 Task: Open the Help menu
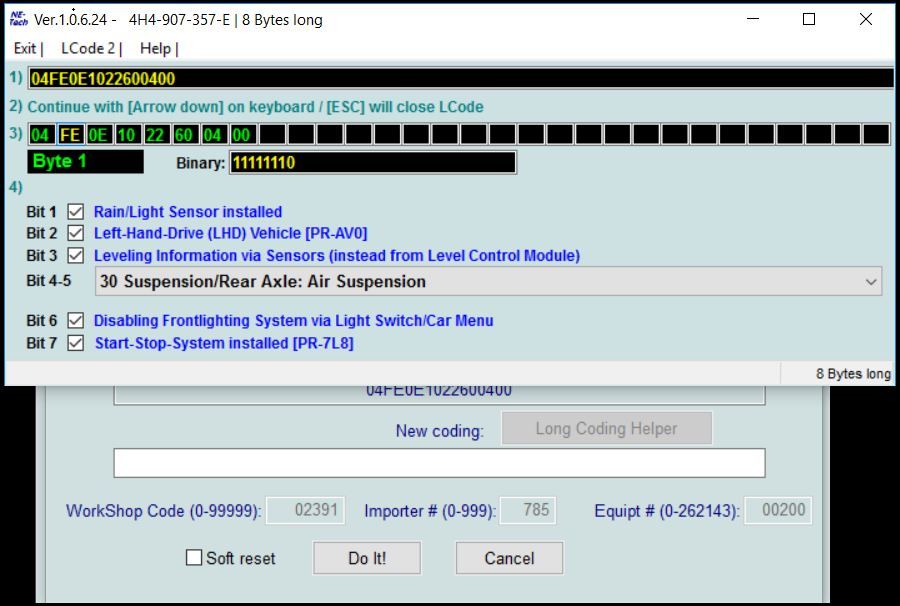click(156, 48)
